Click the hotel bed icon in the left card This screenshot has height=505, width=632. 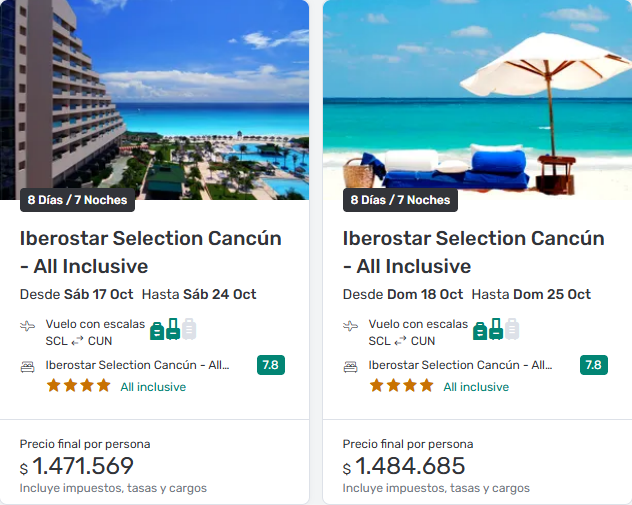click(28, 366)
